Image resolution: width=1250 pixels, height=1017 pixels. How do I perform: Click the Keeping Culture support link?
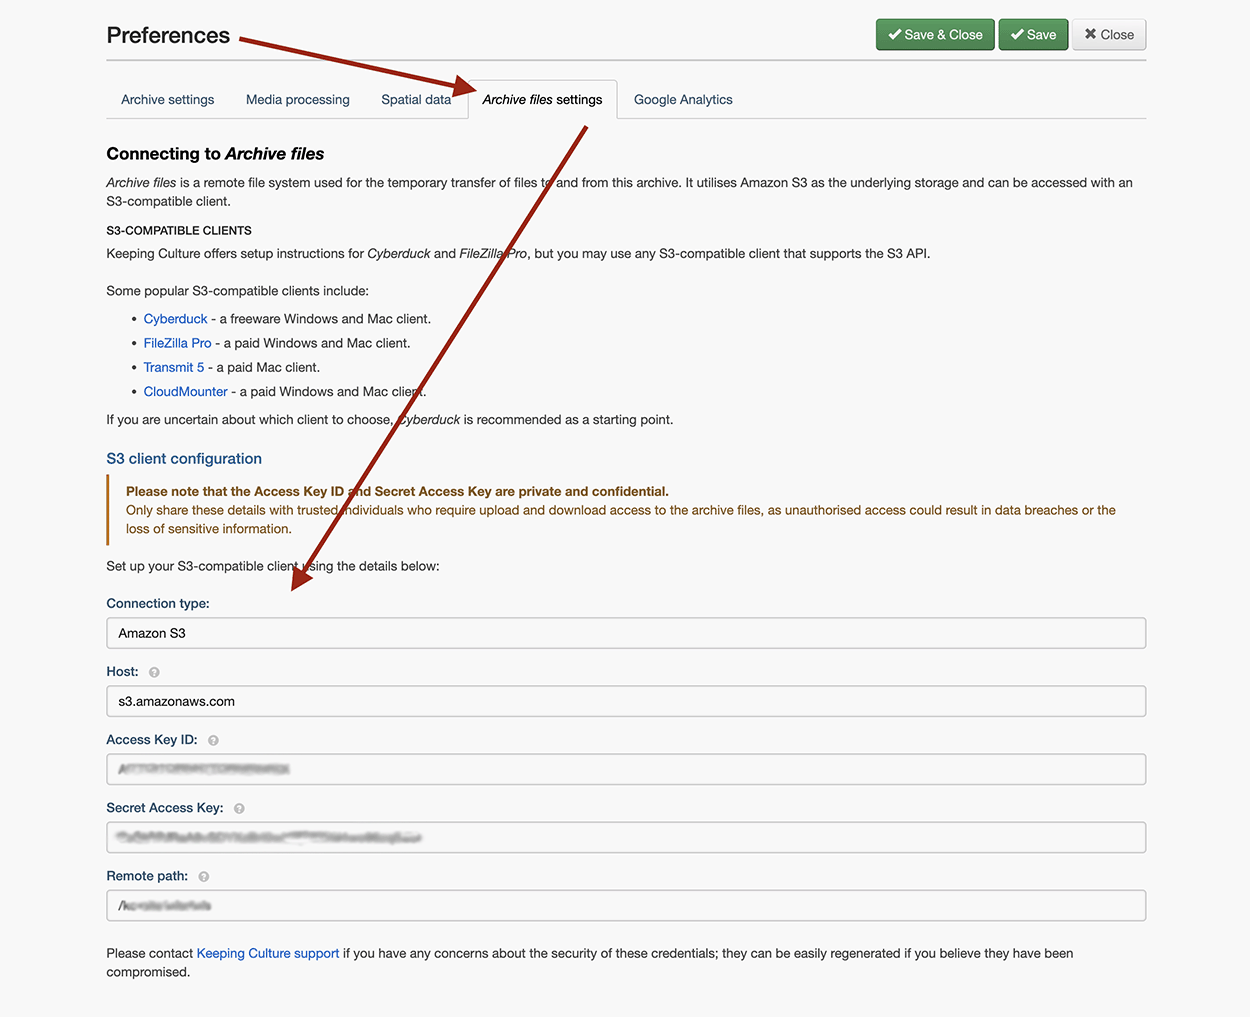pyautogui.click(x=268, y=953)
